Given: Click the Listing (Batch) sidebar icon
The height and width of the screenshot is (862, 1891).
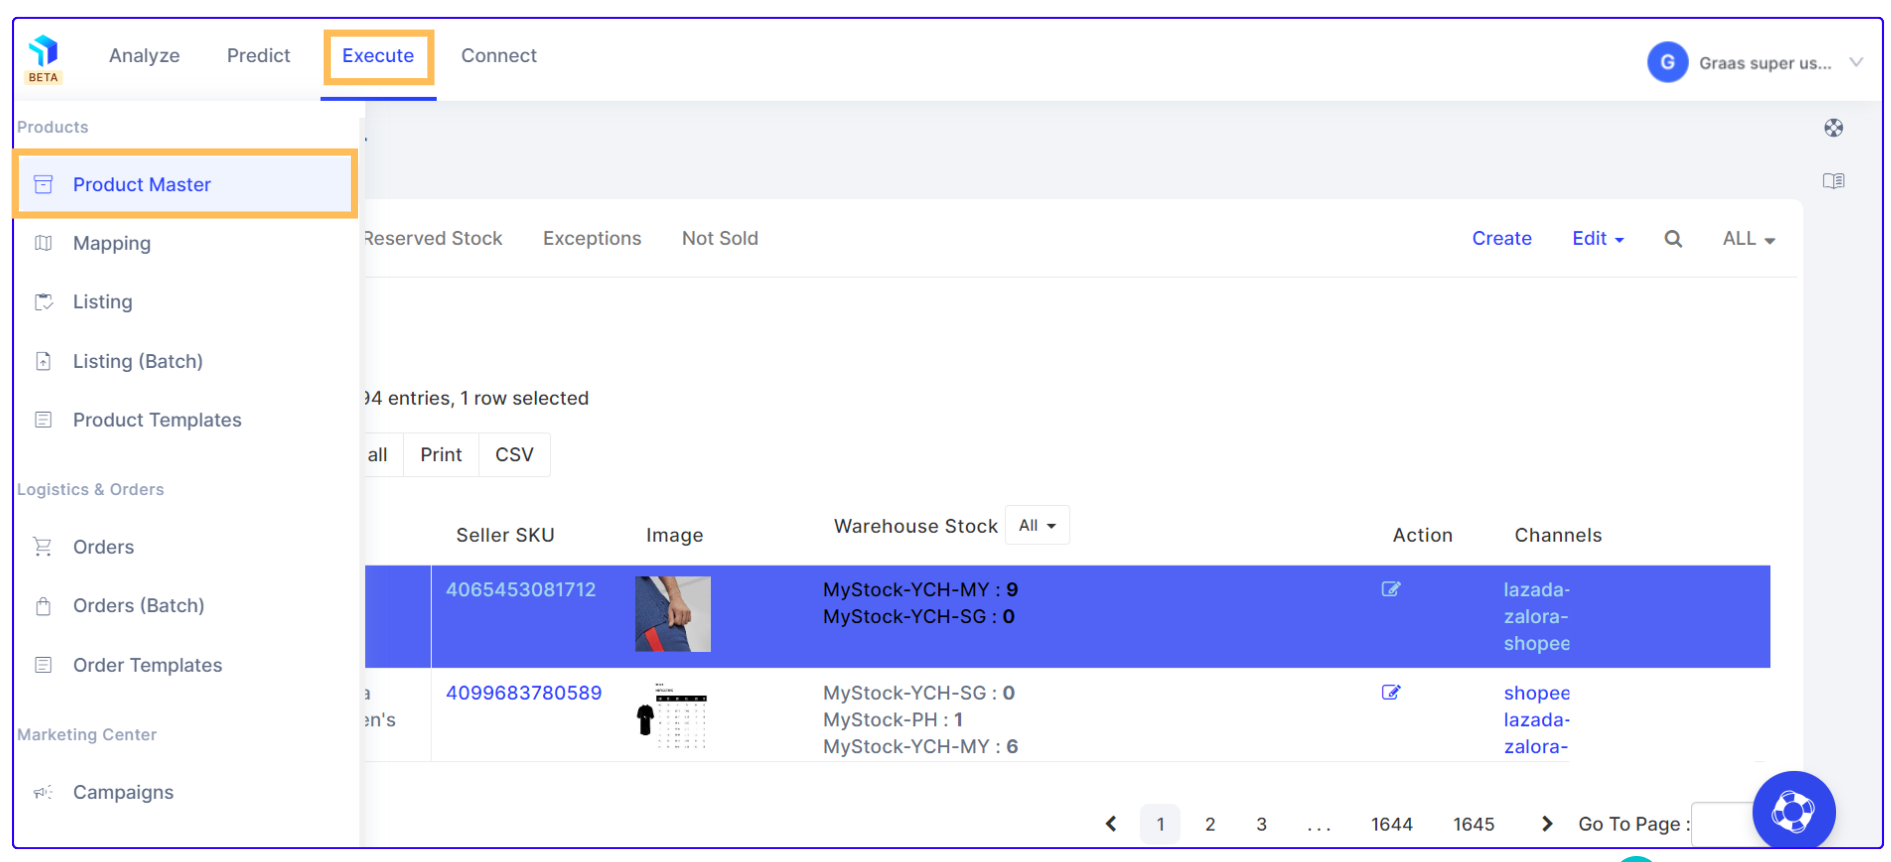Looking at the screenshot, I should [x=43, y=361].
